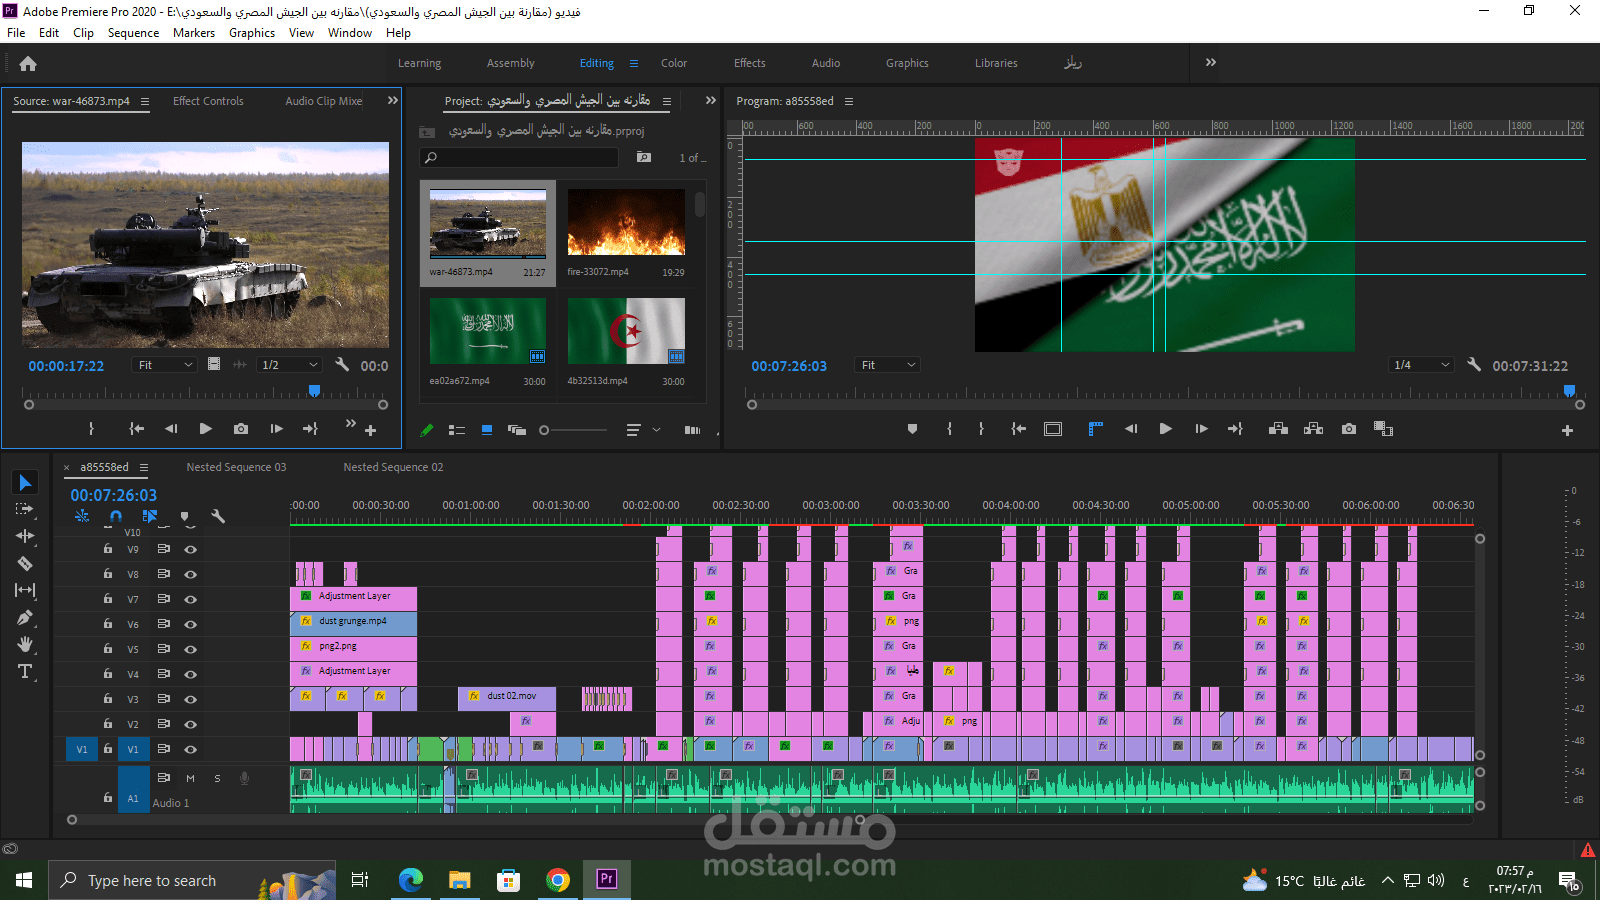
Task: Switch to the Color workspace
Action: coord(674,63)
